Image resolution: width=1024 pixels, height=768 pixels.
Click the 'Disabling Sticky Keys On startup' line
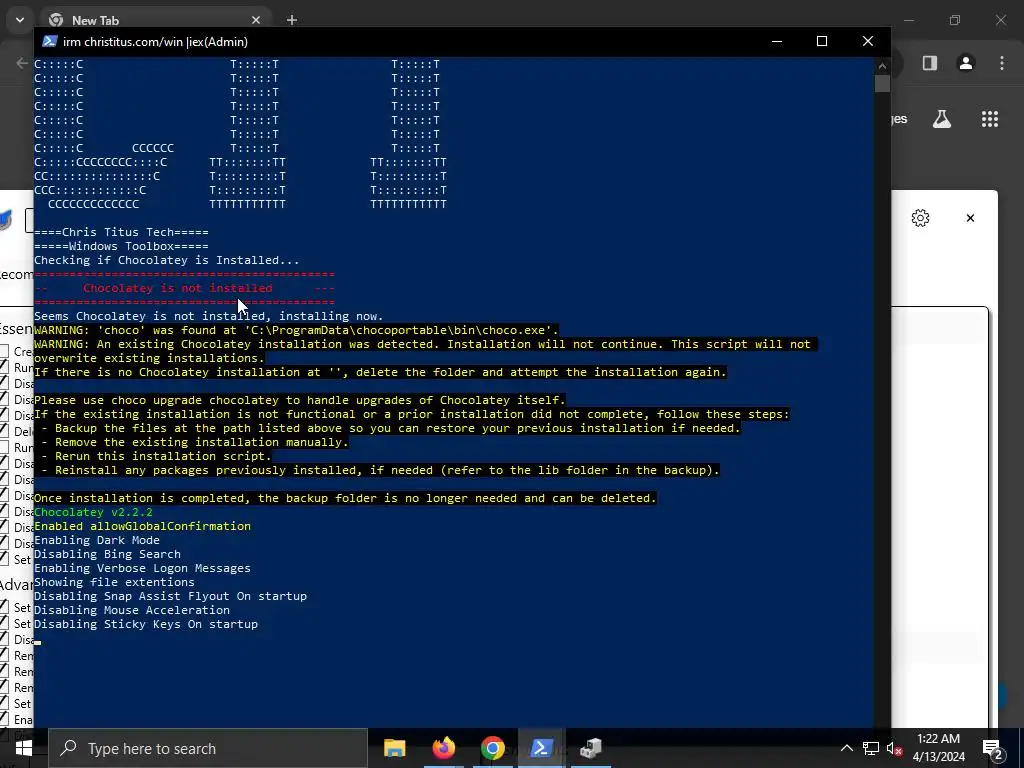click(x=146, y=624)
